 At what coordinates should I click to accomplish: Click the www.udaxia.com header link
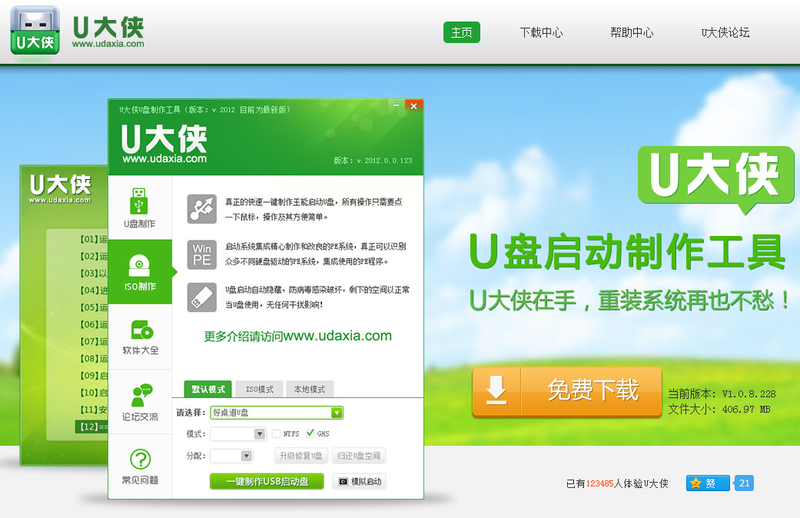point(108,44)
